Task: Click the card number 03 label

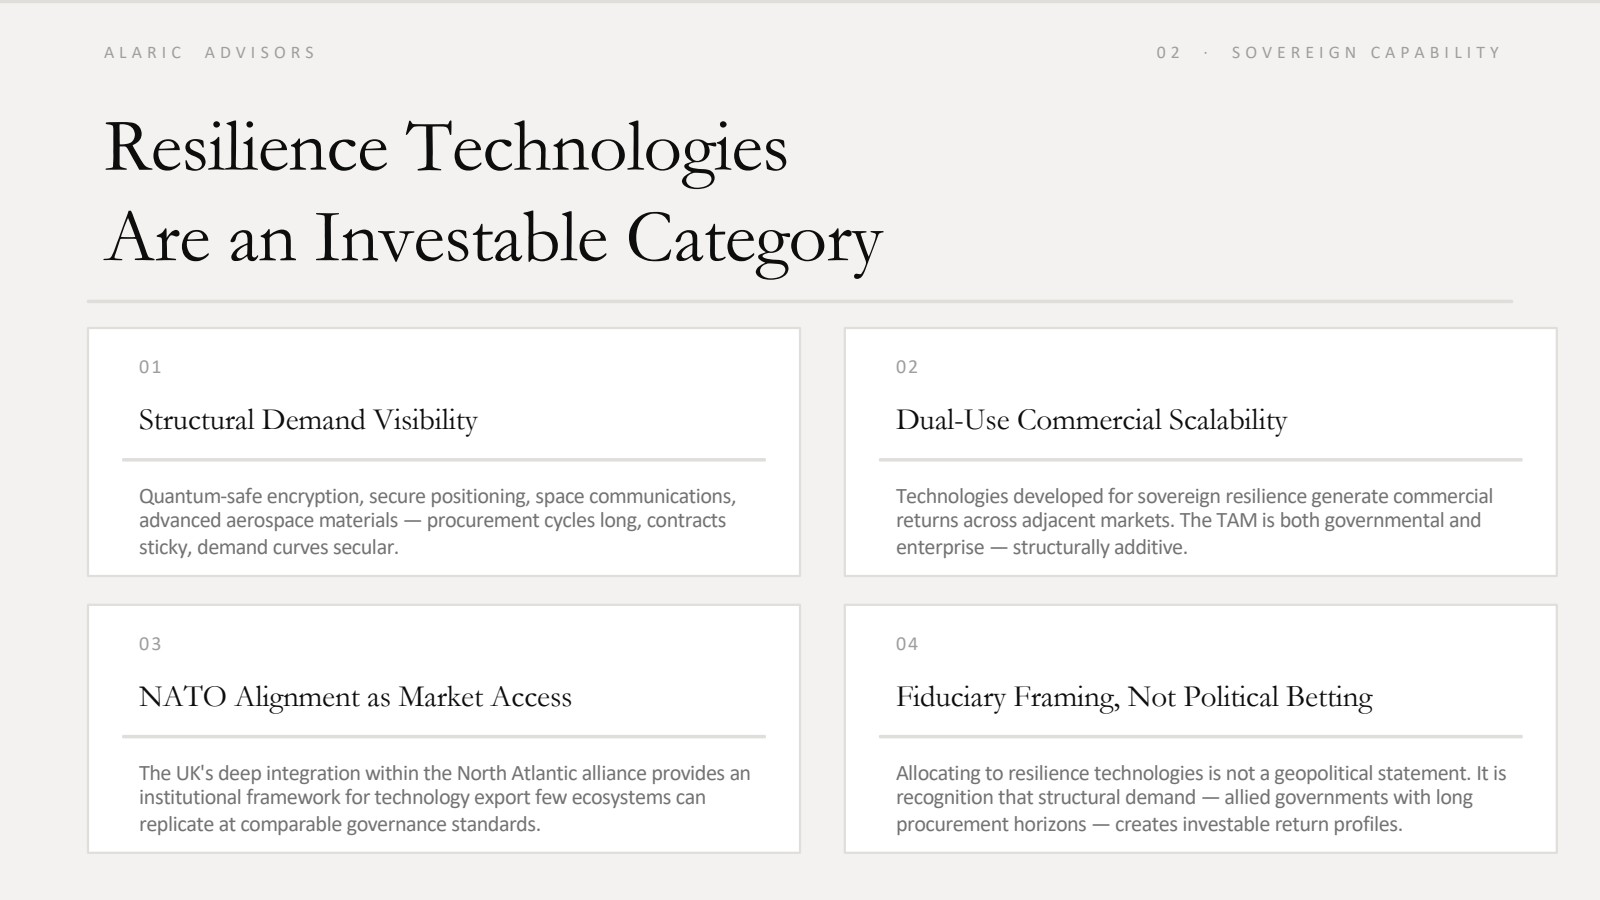Action: click(x=150, y=644)
